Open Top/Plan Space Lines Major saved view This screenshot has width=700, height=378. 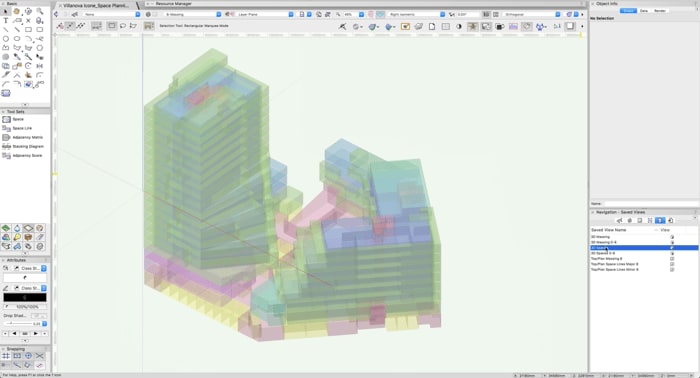pyautogui.click(x=615, y=264)
